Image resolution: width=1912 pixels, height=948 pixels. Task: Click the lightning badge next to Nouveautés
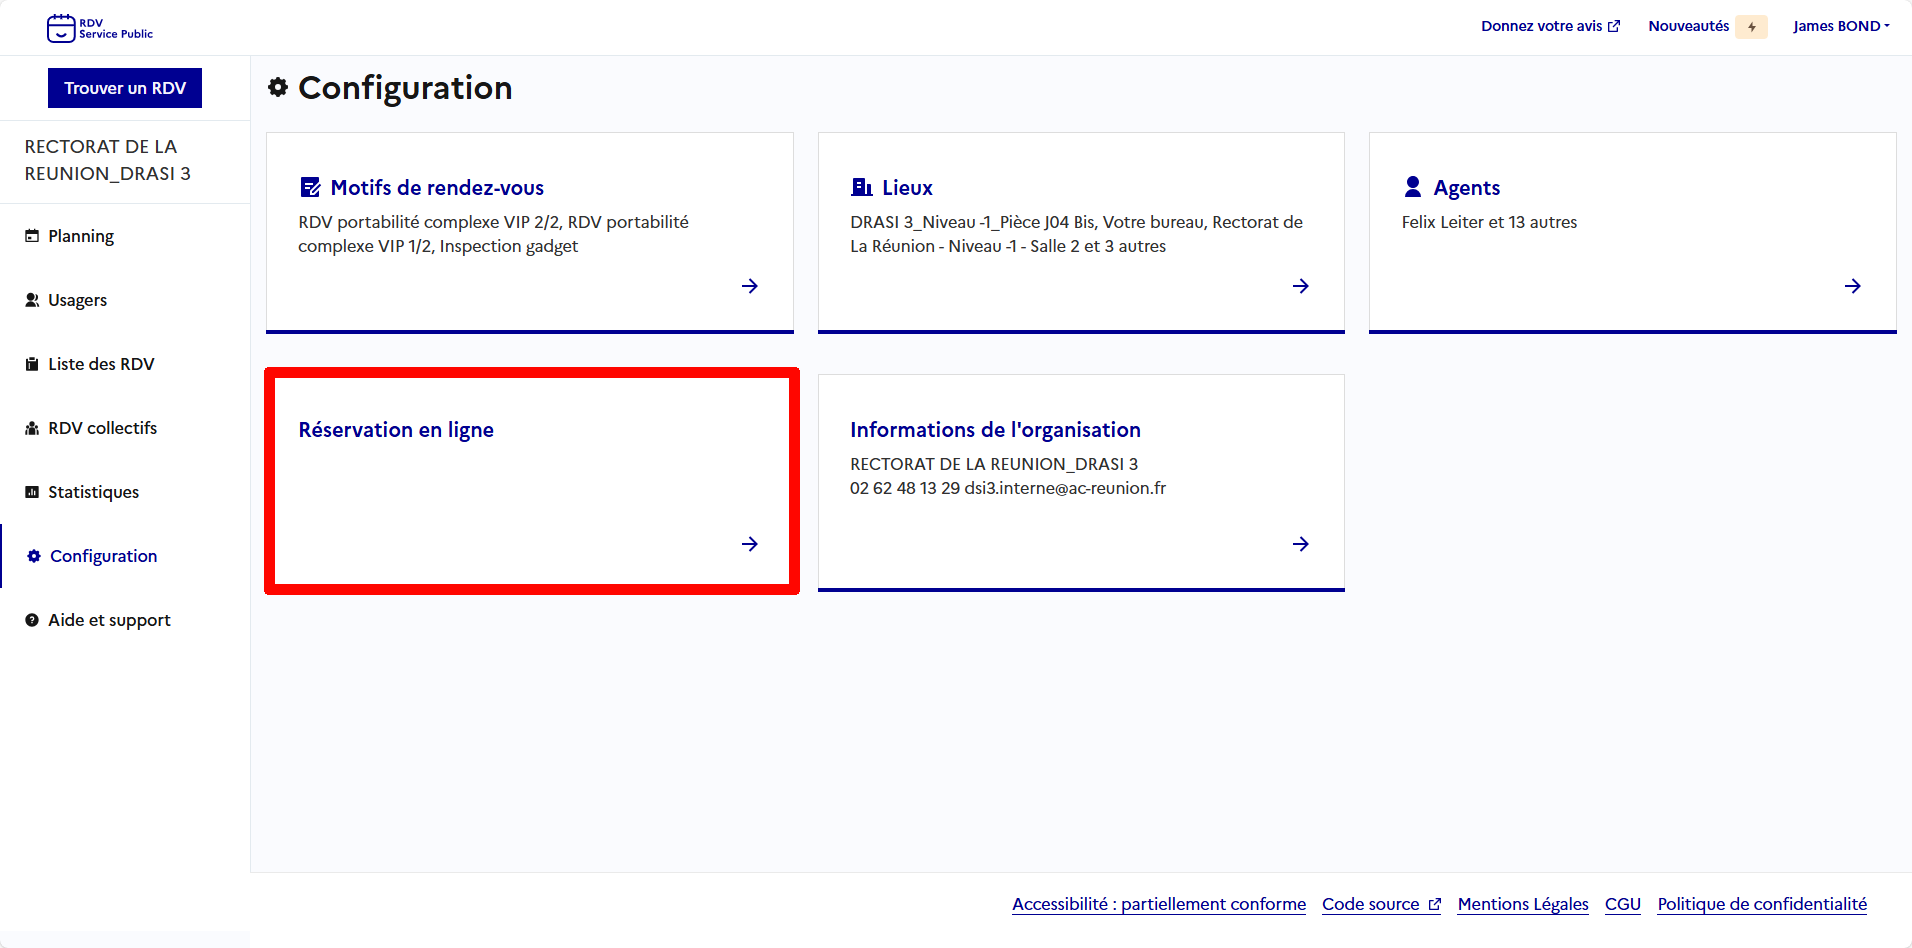tap(1751, 27)
